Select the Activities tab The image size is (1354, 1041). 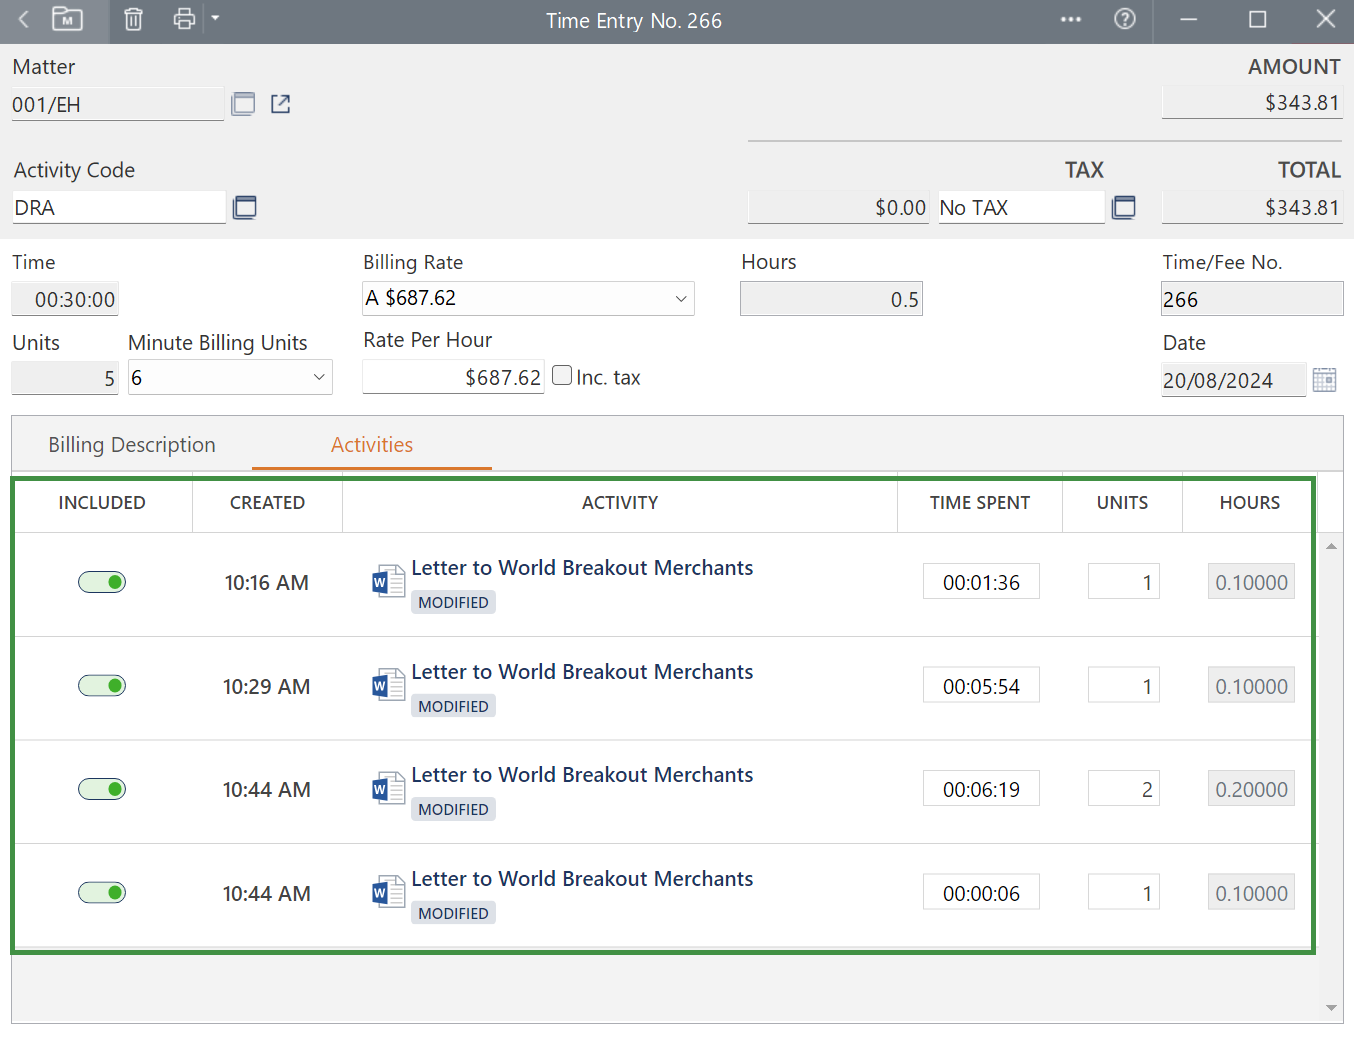tap(372, 444)
